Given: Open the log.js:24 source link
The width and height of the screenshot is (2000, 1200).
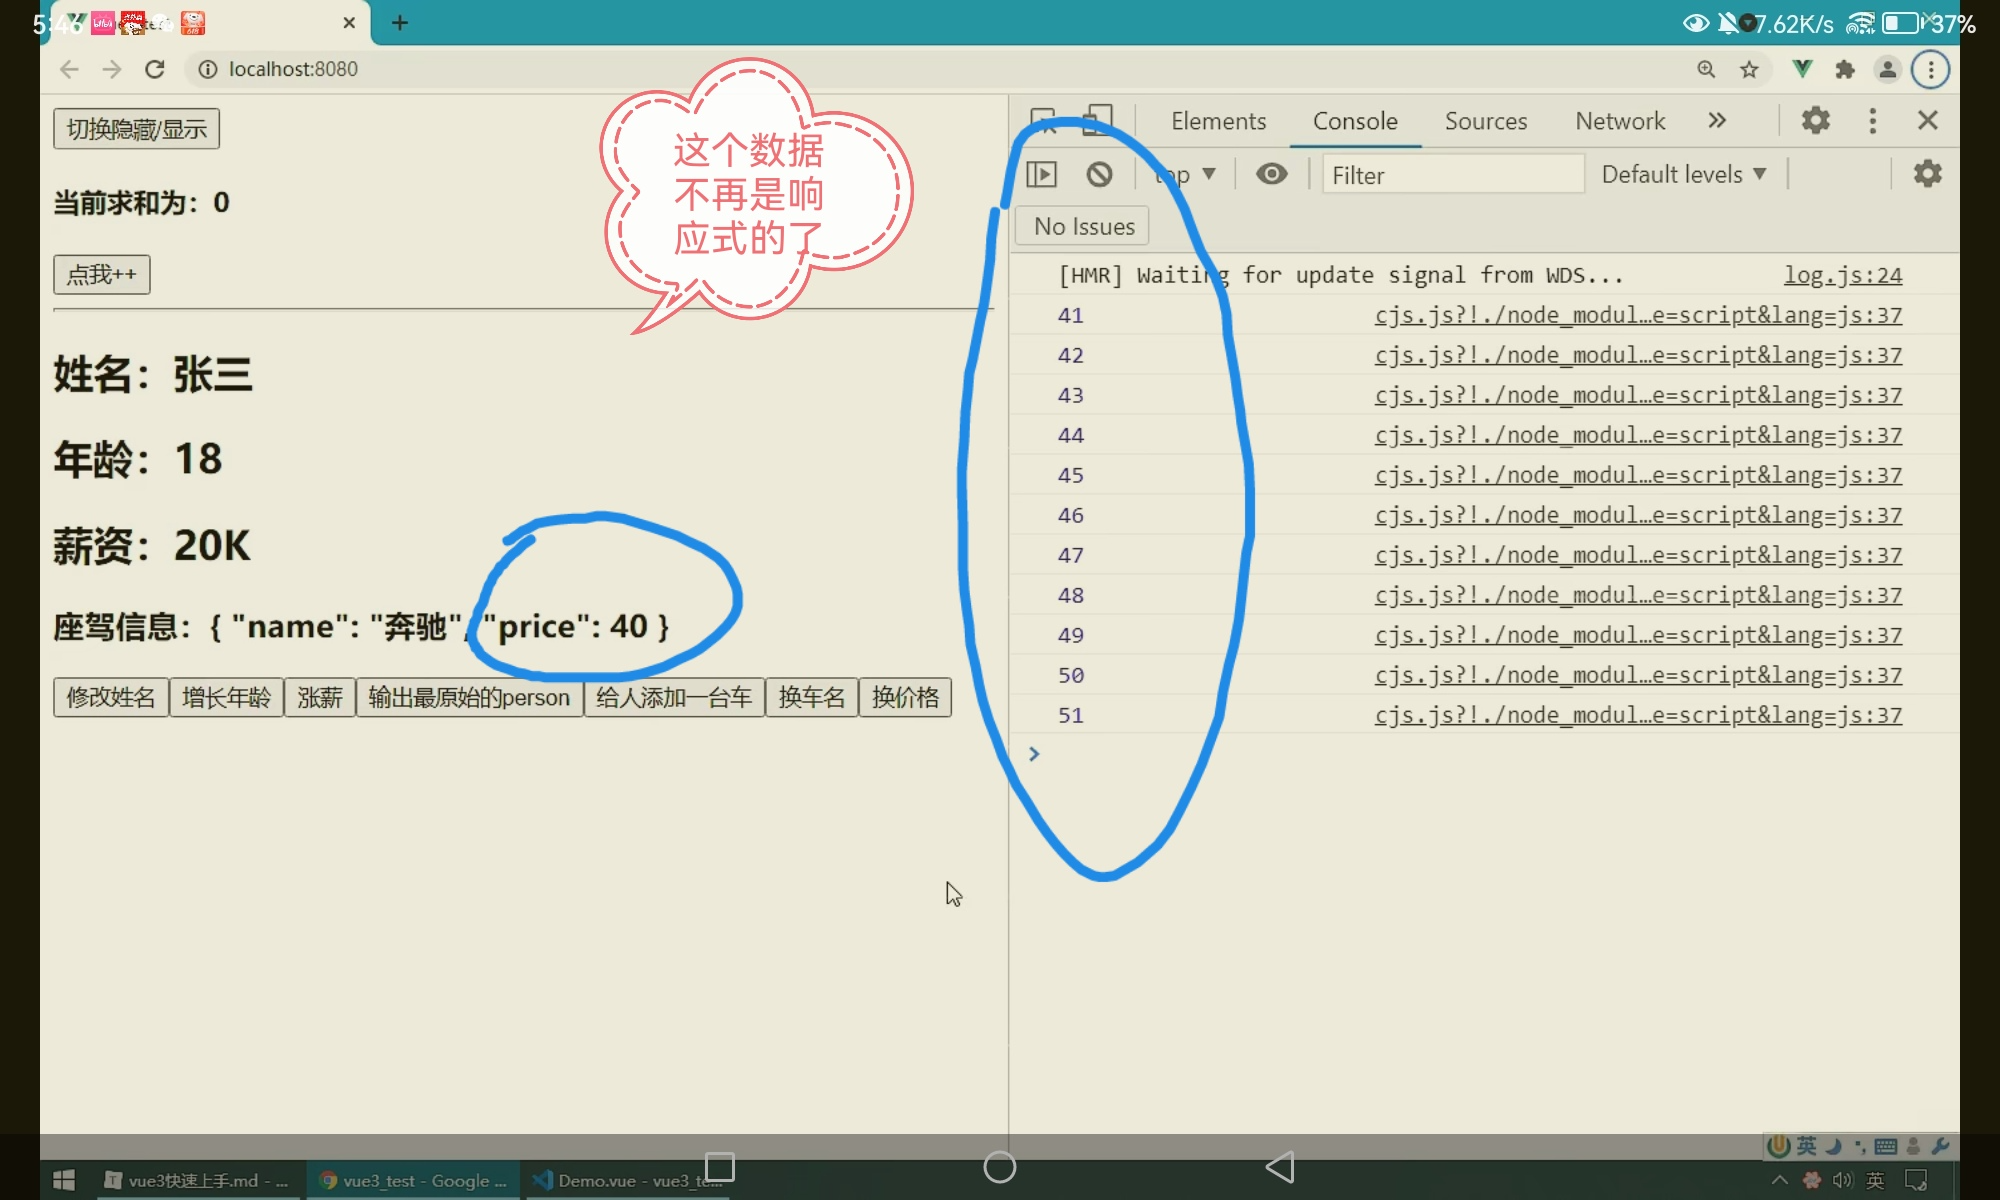Looking at the screenshot, I should tap(1843, 275).
